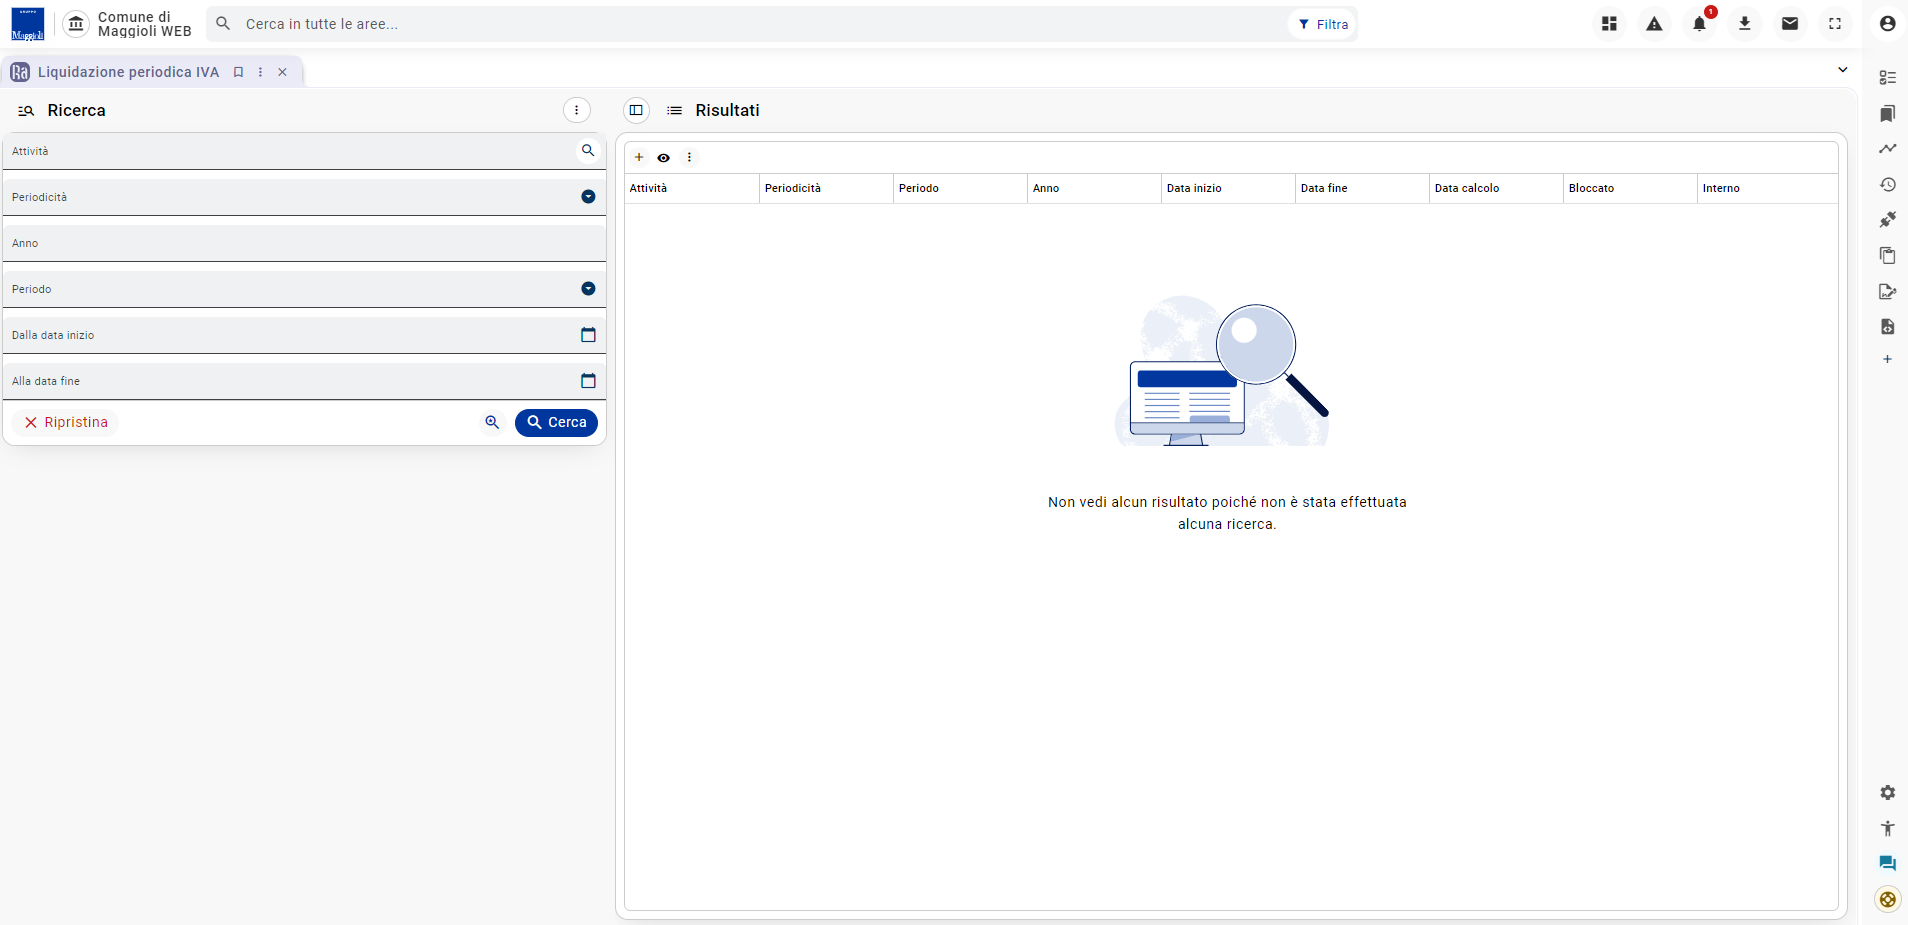Click advanced search magnifier beside Cerca
1908x925 pixels.
coord(492,423)
